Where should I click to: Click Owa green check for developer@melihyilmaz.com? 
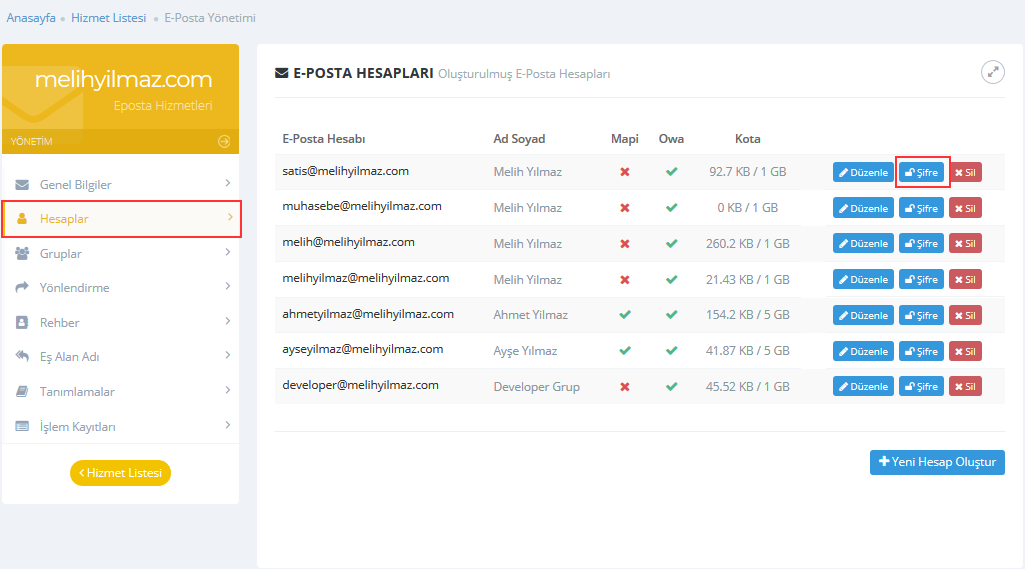[x=671, y=387]
